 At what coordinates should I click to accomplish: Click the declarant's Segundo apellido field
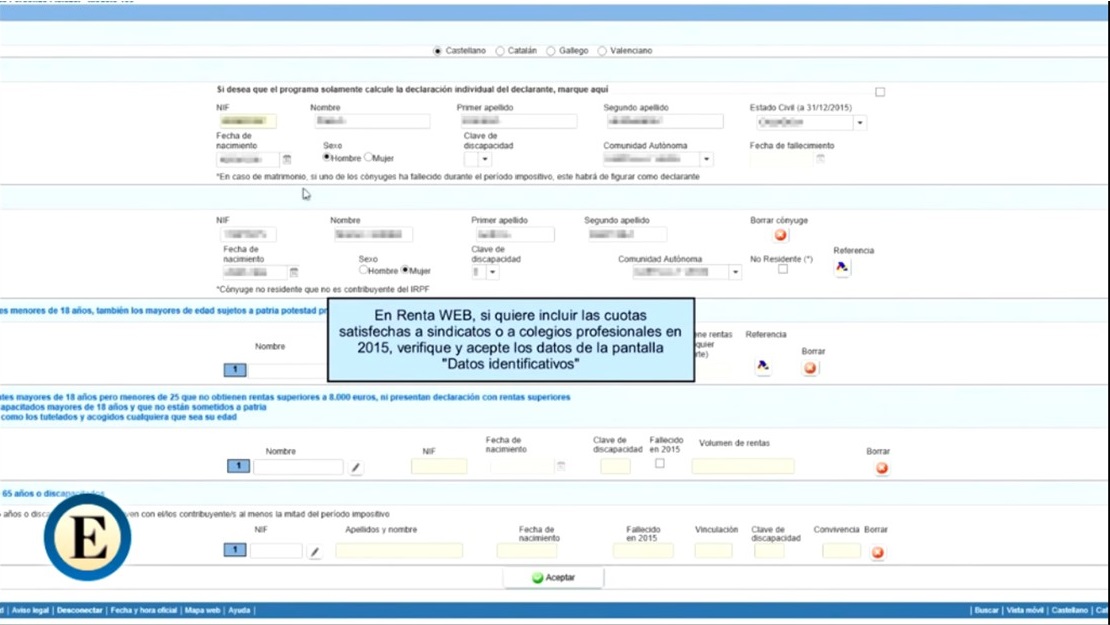click(664, 122)
